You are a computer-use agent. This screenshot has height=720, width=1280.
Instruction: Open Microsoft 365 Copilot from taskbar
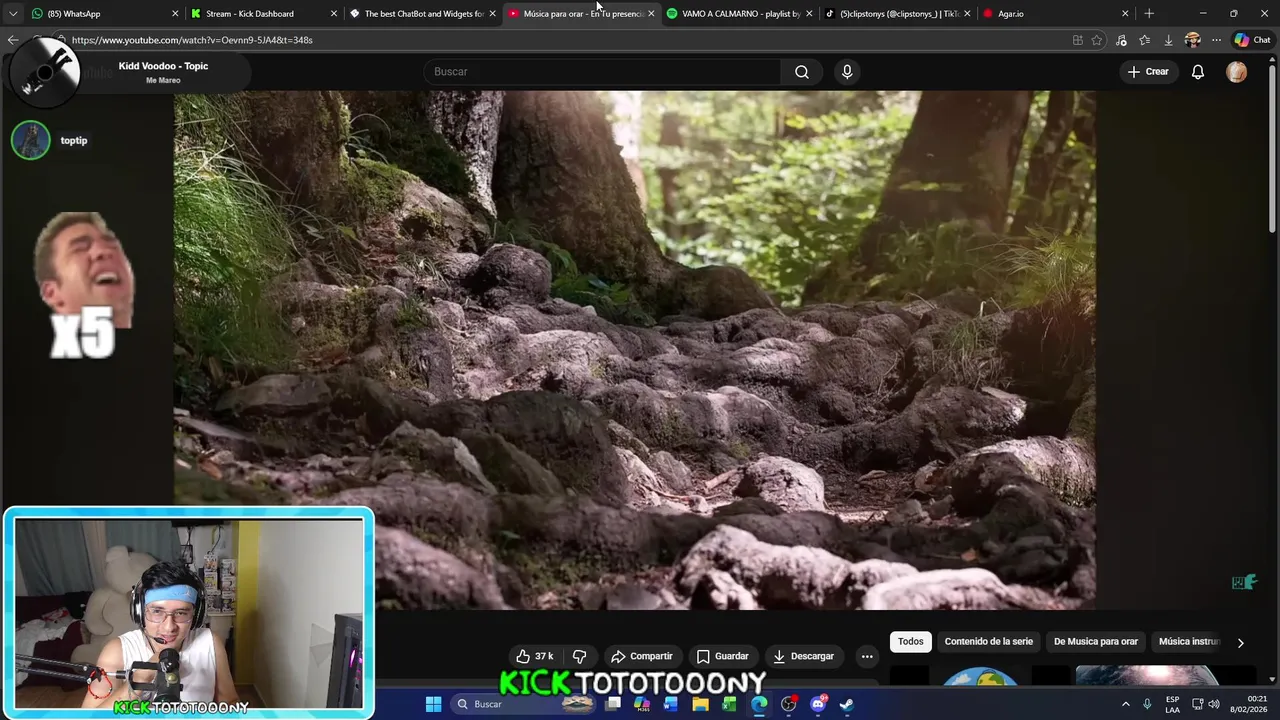642,704
